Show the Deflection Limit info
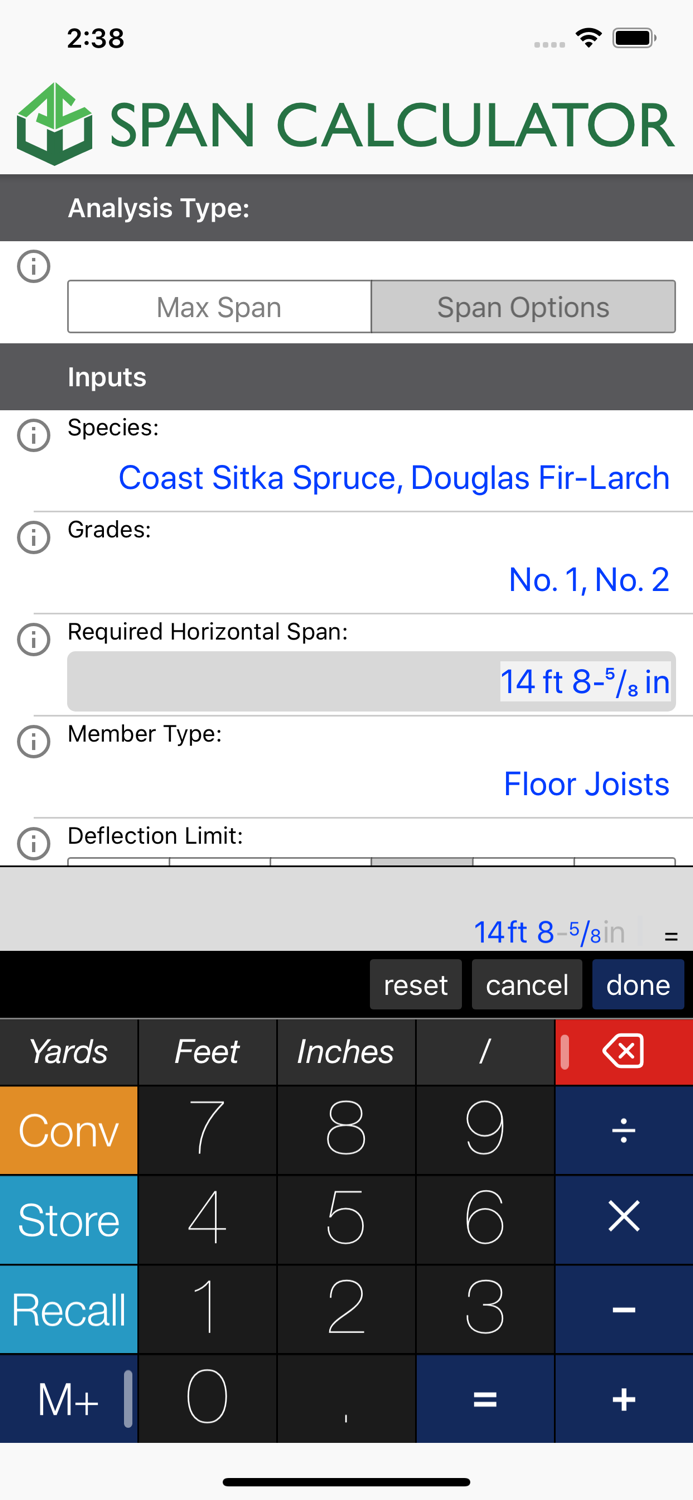 tap(33, 843)
